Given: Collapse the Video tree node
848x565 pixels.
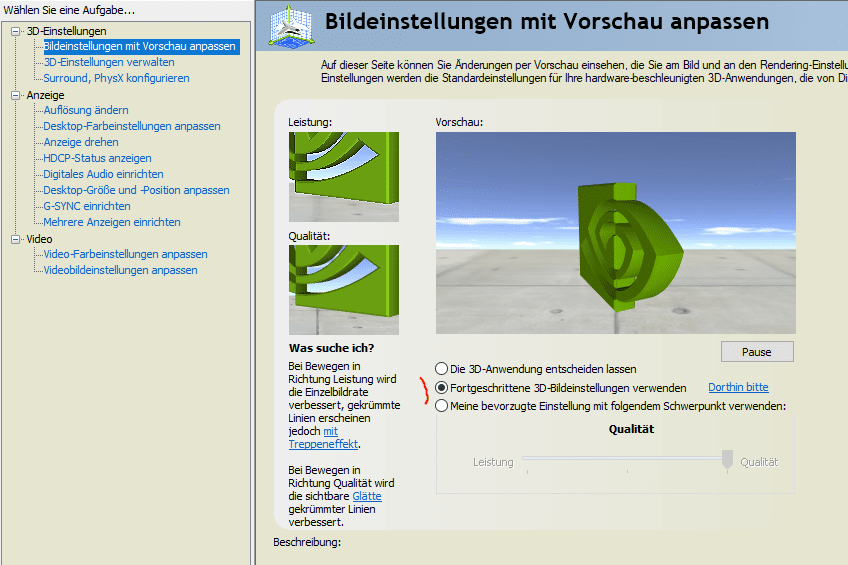Looking at the screenshot, I should click(16, 239).
